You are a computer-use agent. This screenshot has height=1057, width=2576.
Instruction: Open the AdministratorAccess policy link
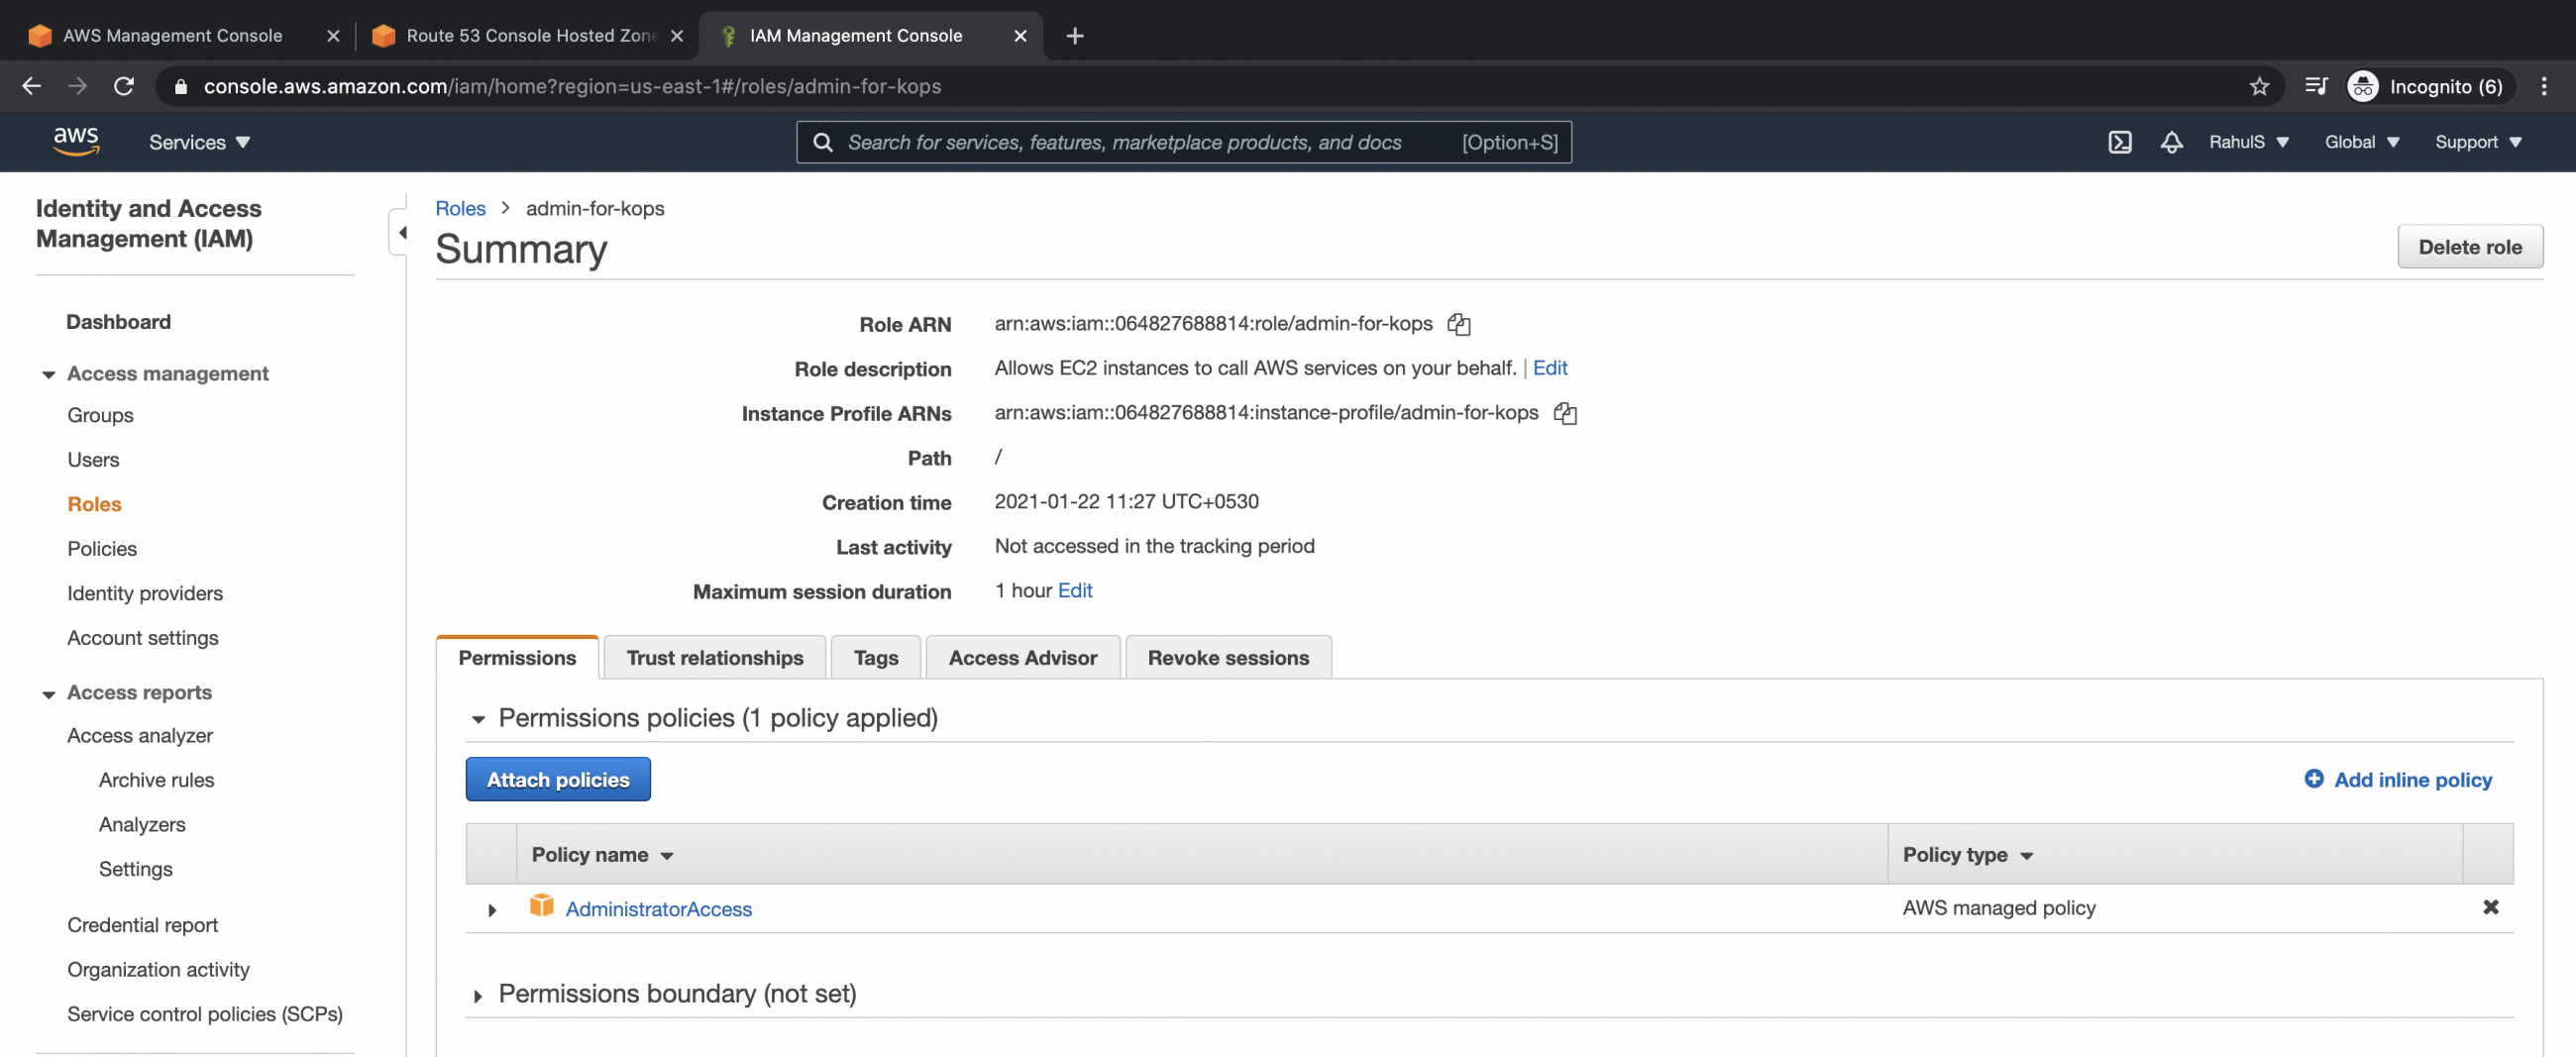pyautogui.click(x=658, y=908)
